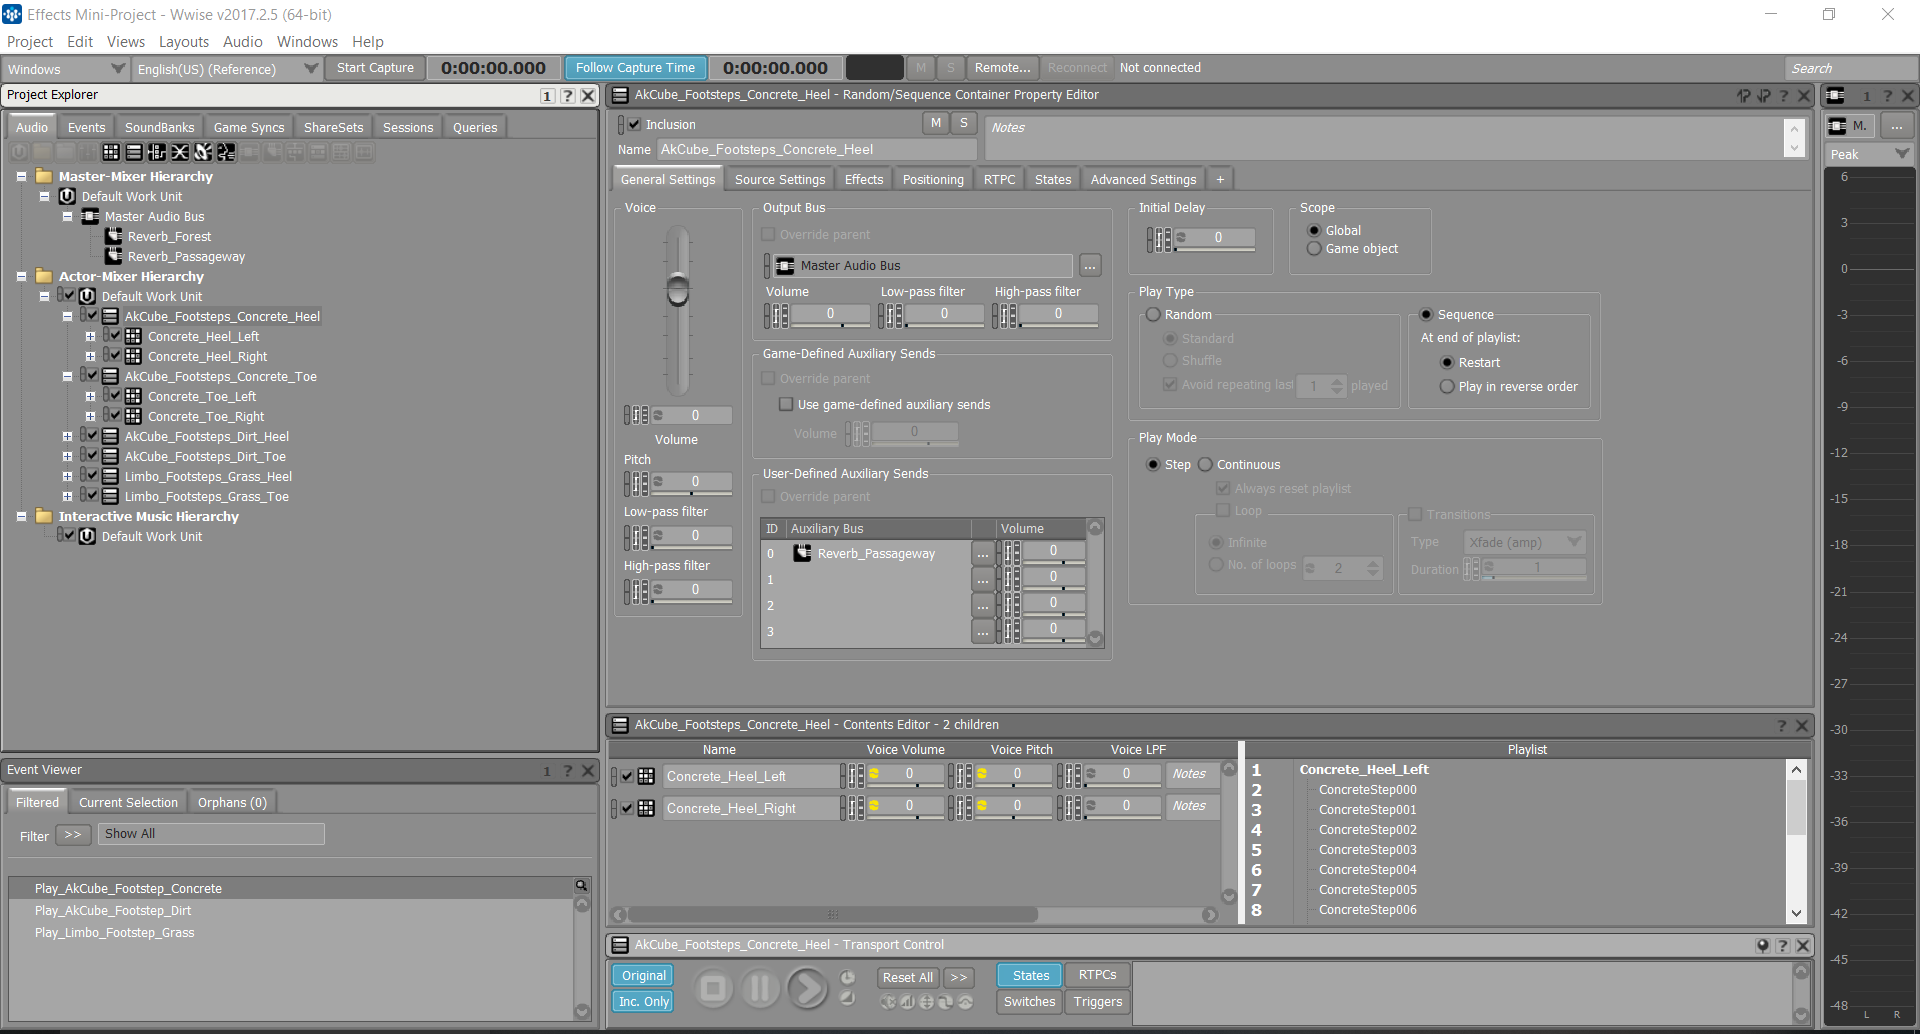Click the Start Capture button
This screenshot has height=1034, width=1920.
coord(375,68)
